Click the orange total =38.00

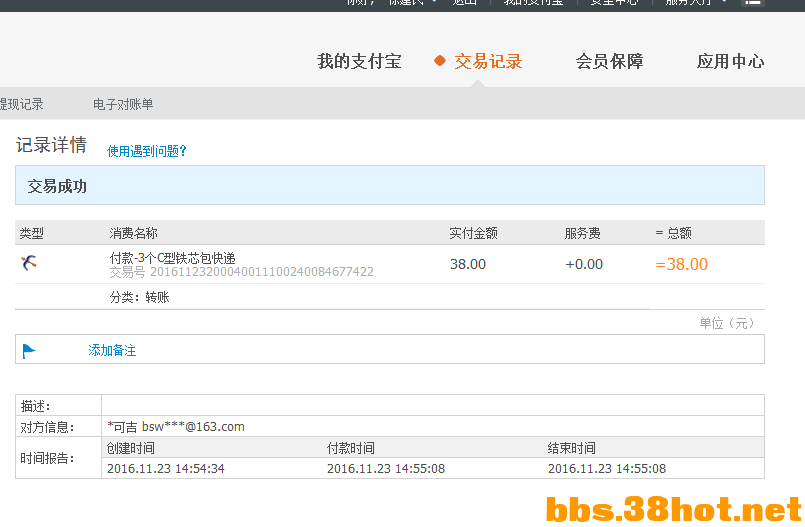pos(681,264)
